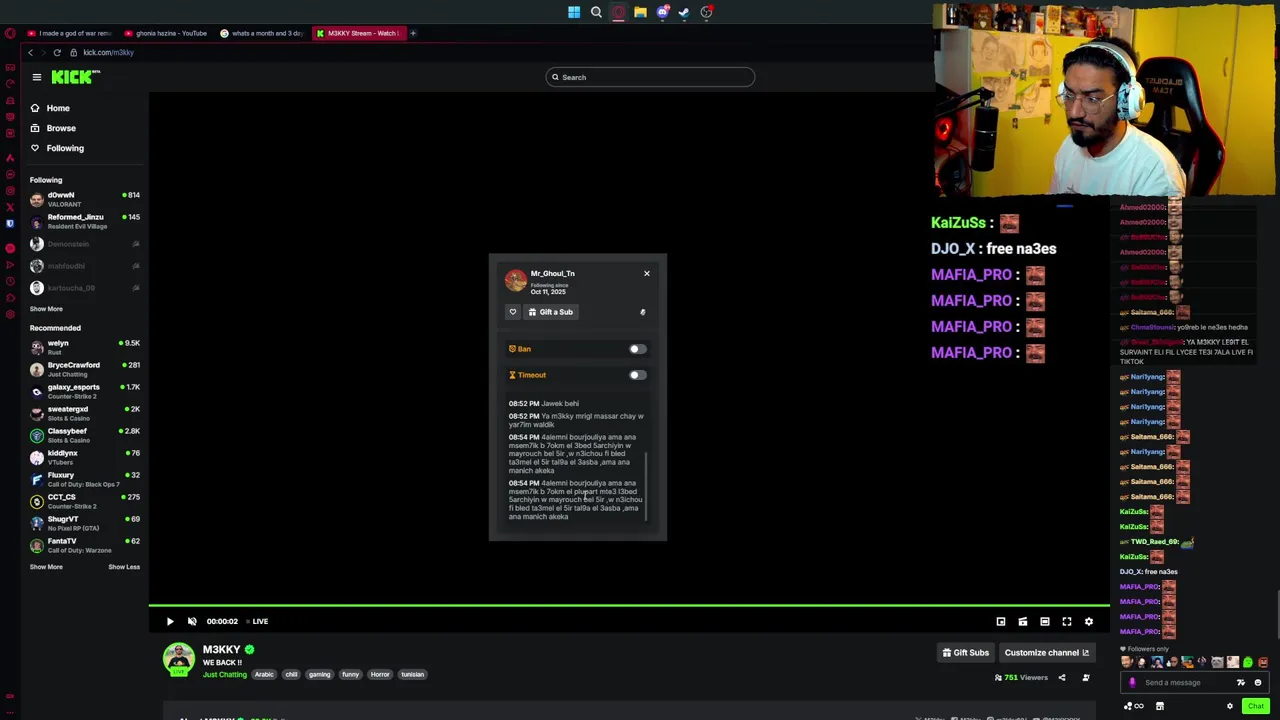Screen dimensions: 1280x720
Task: Click the kick.com/m3kky address bar
Action: [x=108, y=52]
